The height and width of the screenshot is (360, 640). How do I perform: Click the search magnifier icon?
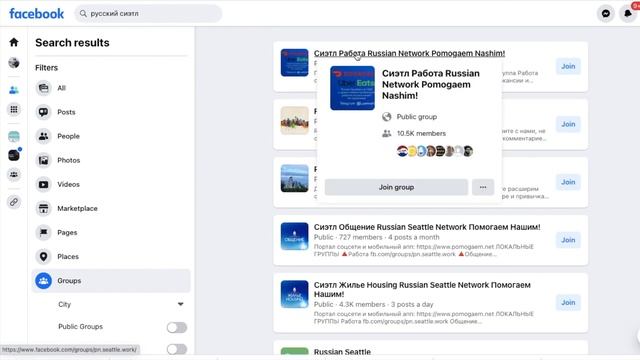83,13
